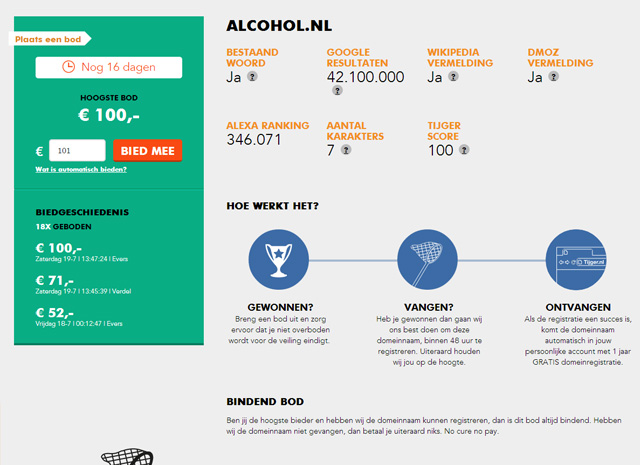This screenshot has width=640, height=465.
Task: Click the clock icon in countdown box
Action: click(69, 67)
